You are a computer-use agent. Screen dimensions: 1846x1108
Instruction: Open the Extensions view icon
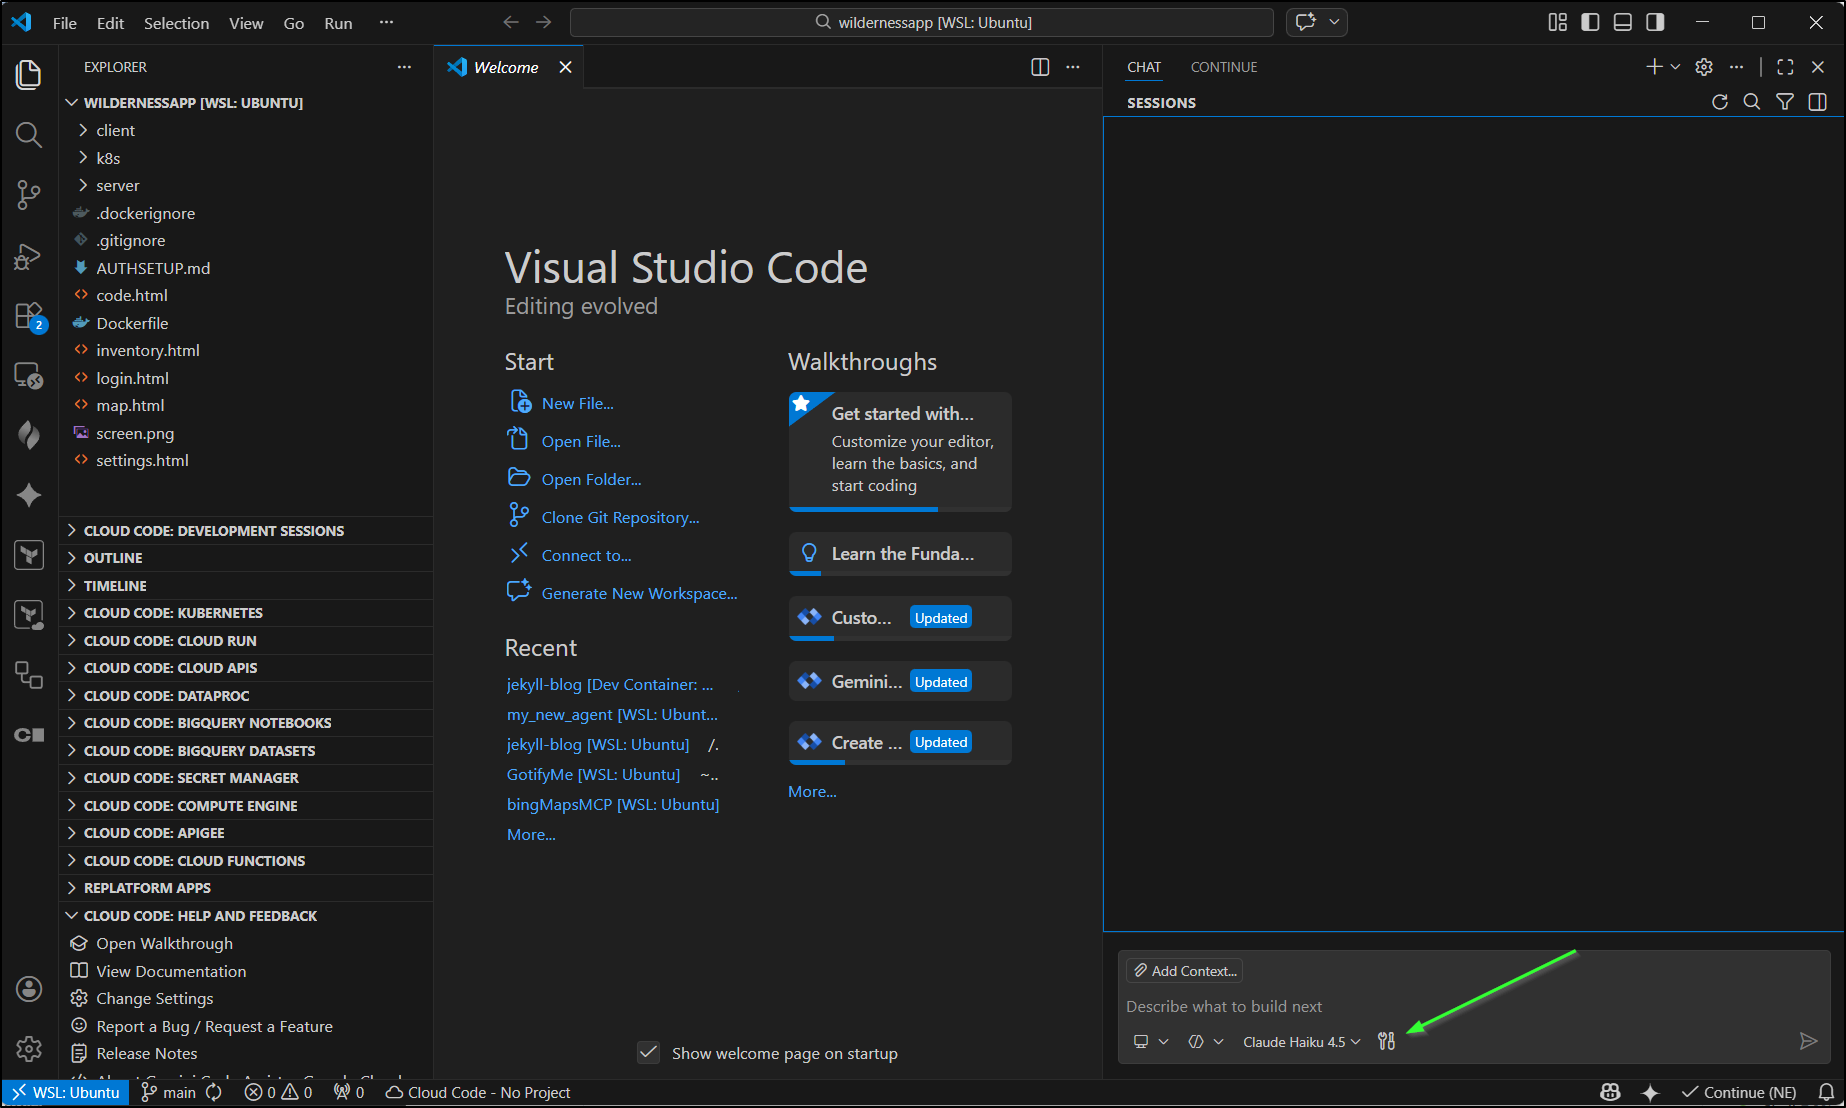coord(28,316)
